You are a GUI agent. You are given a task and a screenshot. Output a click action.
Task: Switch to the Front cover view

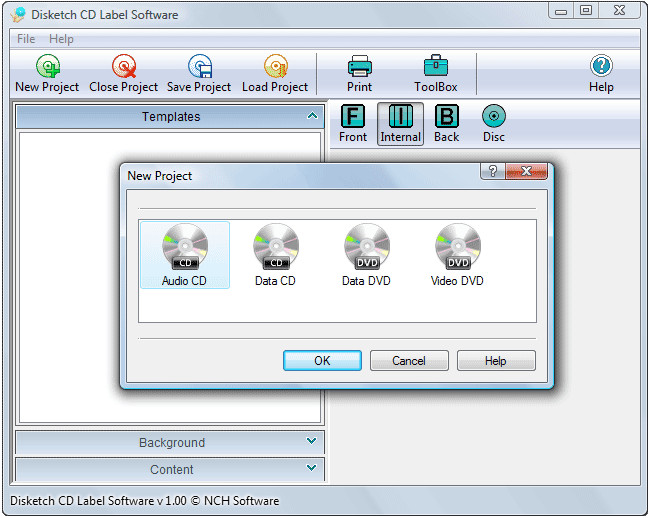point(353,124)
